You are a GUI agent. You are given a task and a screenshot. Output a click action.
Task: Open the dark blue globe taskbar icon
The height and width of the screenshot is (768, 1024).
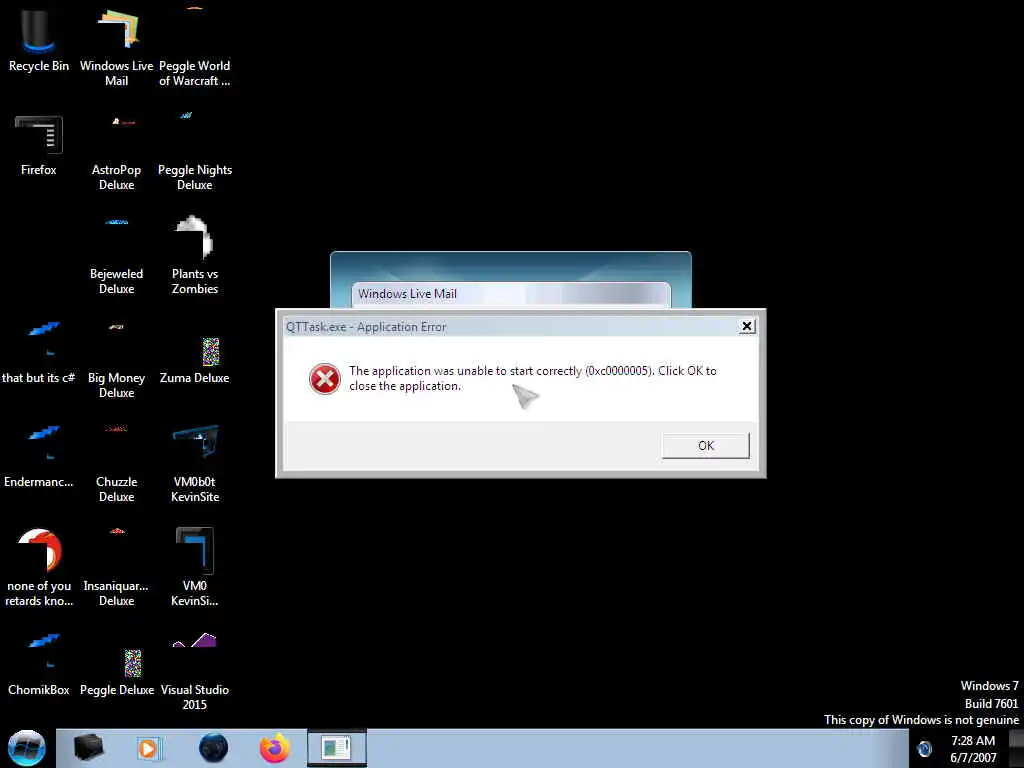213,748
